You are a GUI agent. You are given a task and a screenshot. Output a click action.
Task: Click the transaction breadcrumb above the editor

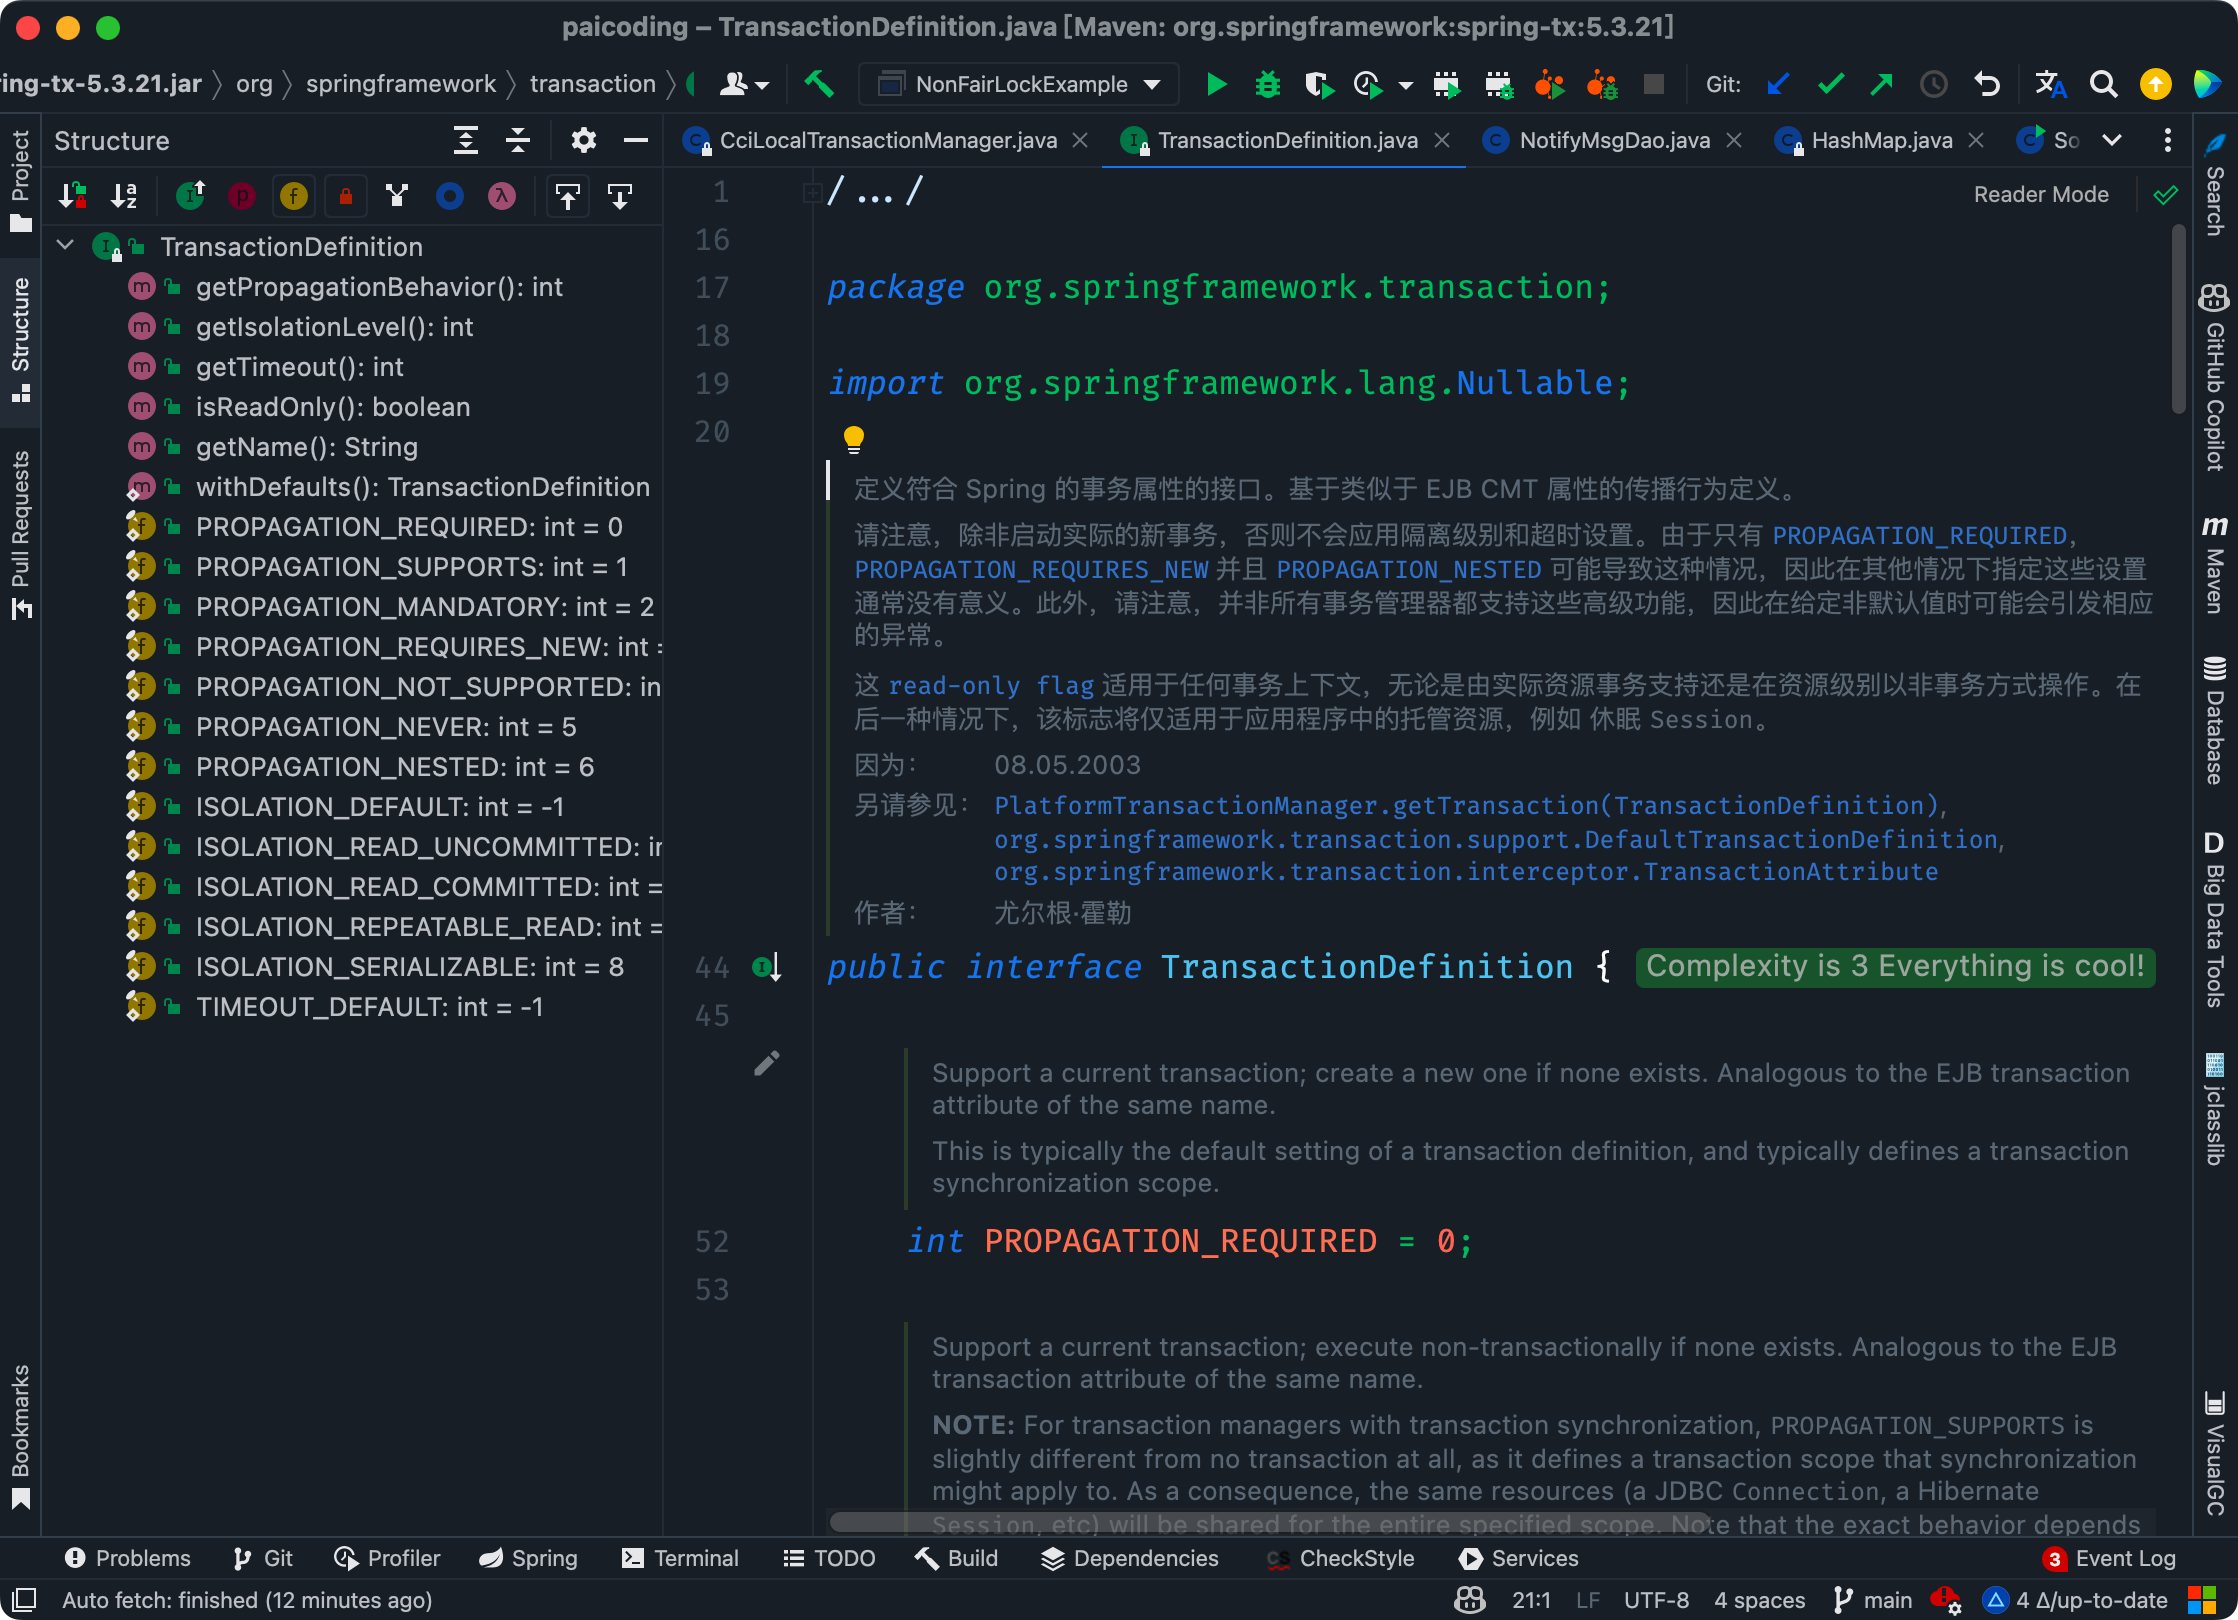[592, 84]
